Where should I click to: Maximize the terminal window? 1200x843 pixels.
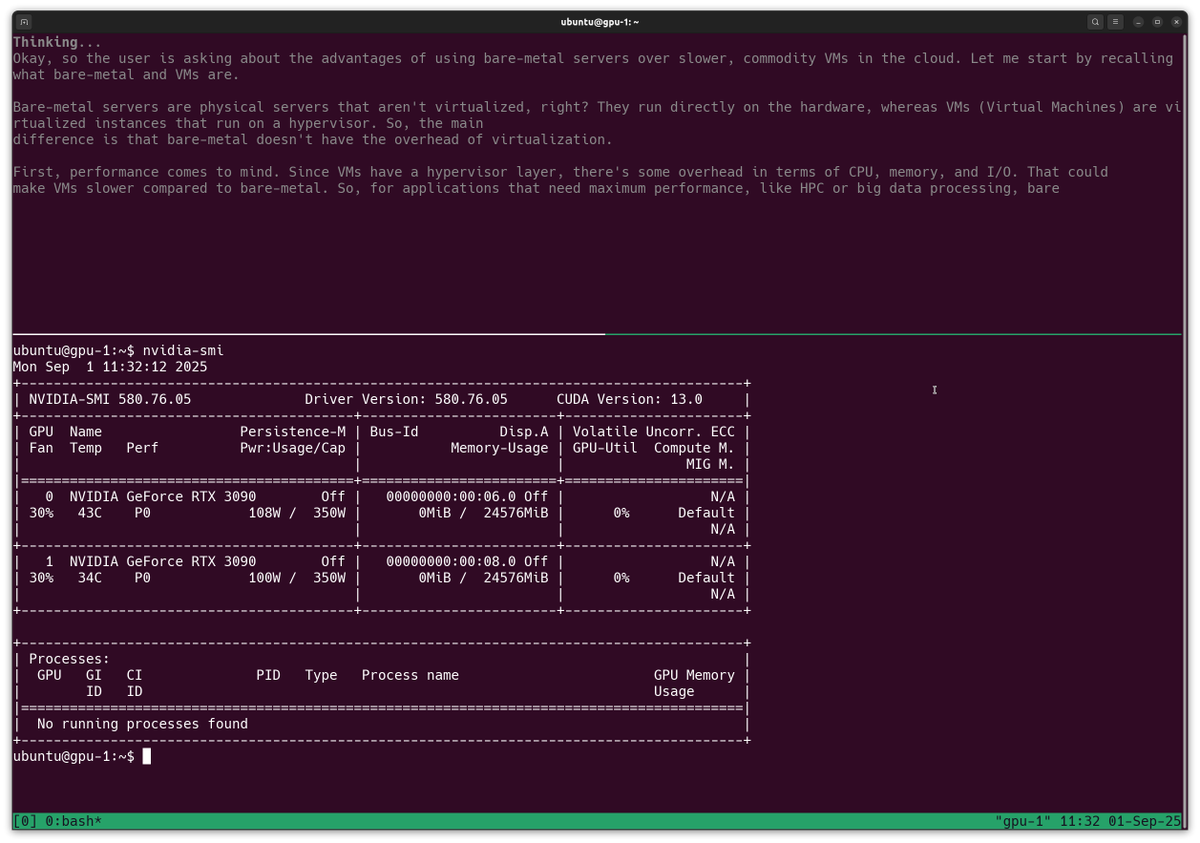coord(1157,21)
